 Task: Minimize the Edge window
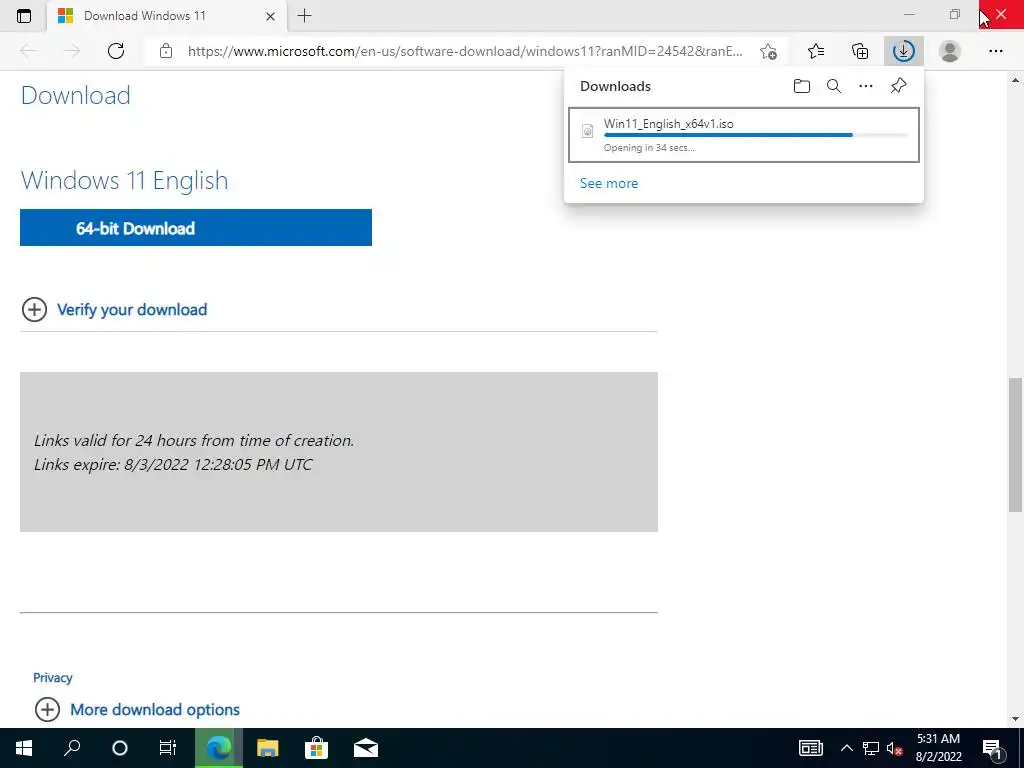pyautogui.click(x=909, y=14)
